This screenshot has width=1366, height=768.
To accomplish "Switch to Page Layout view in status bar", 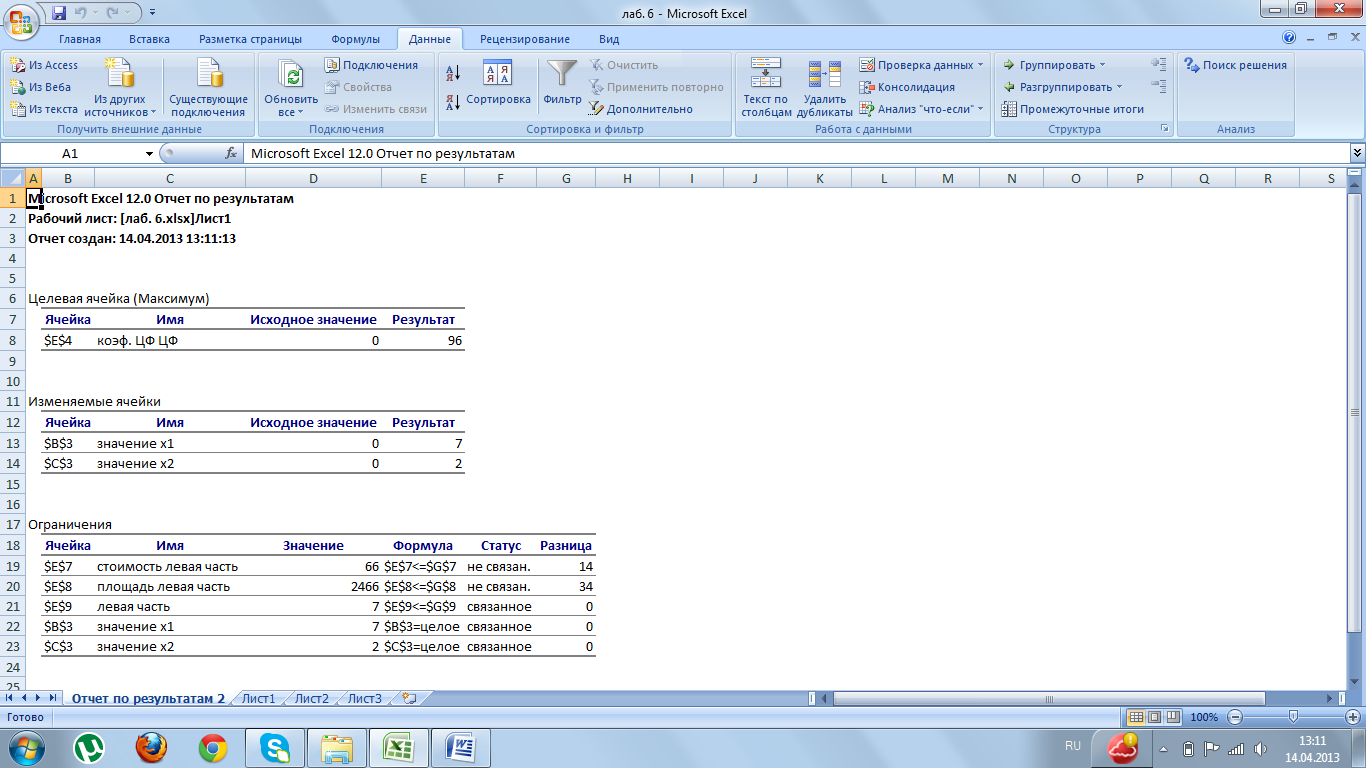I will 1154,718.
